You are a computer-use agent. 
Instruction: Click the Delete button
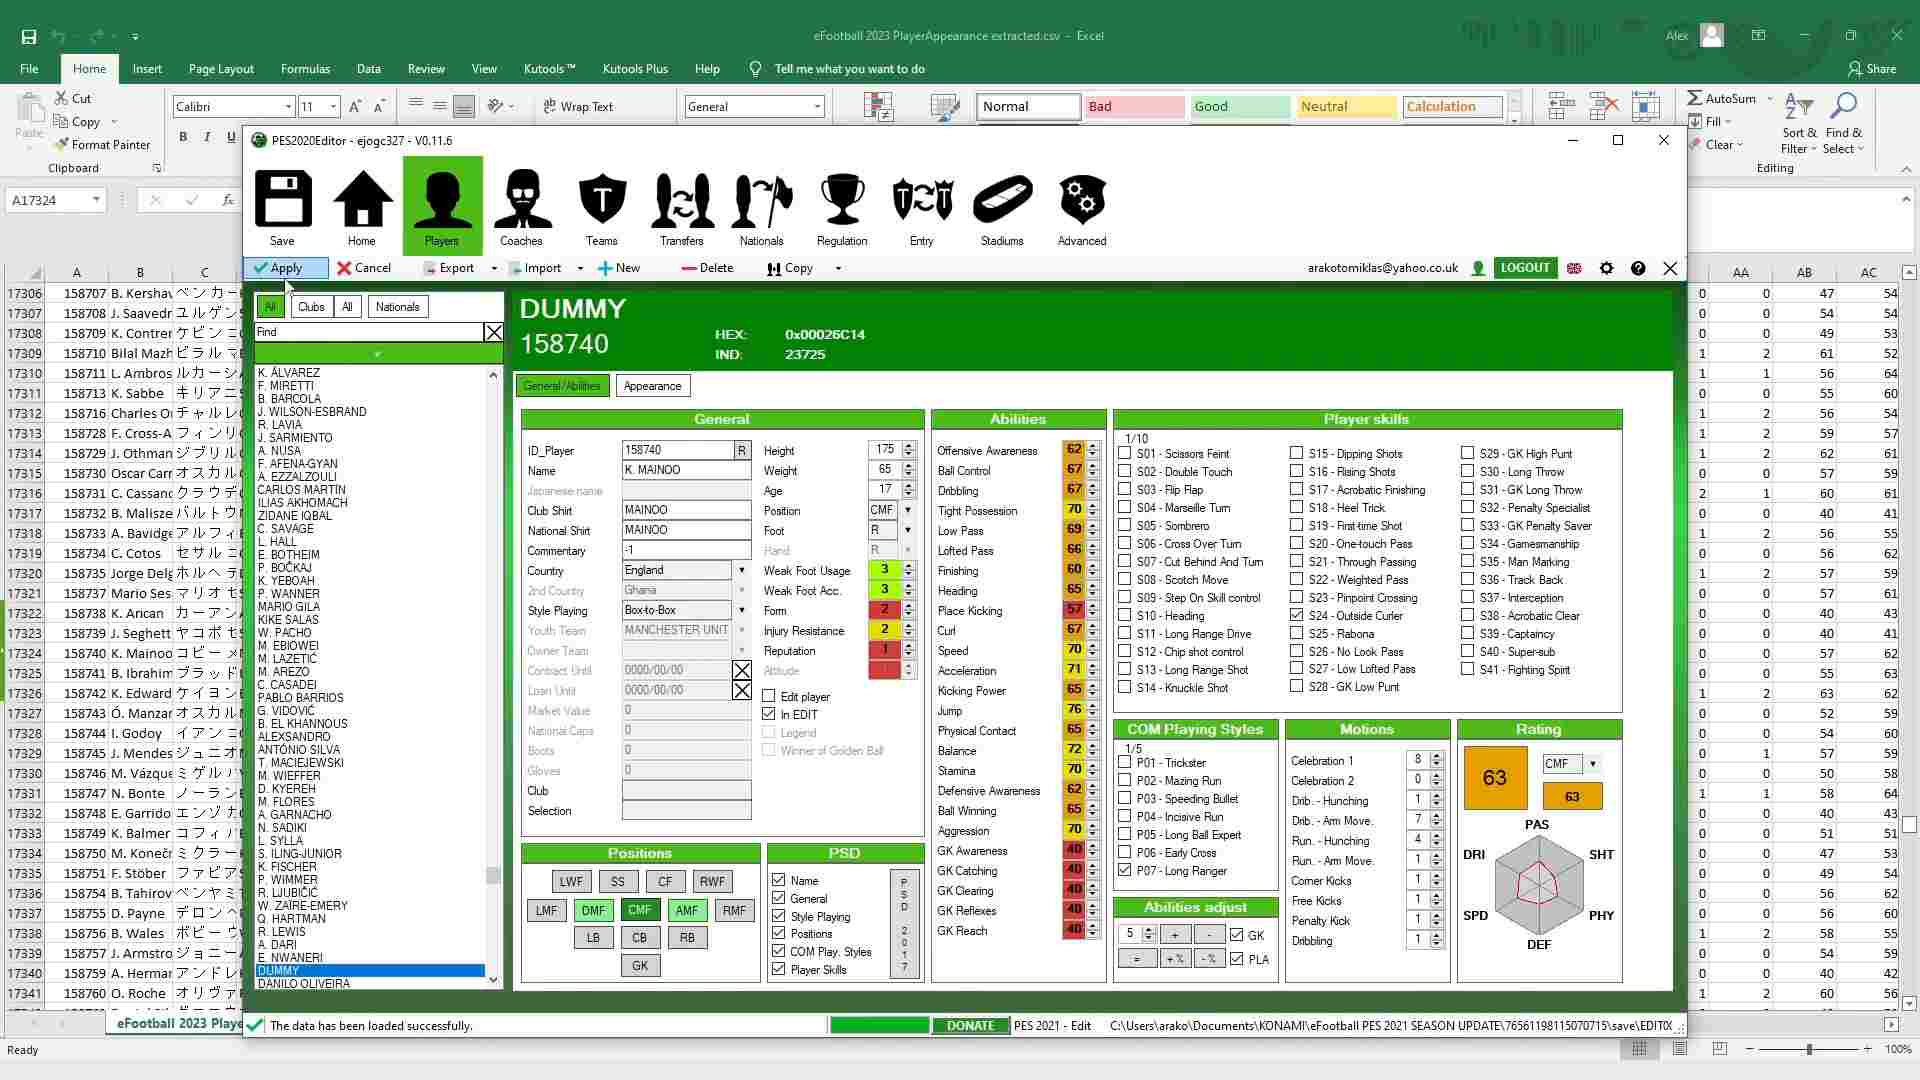[x=707, y=268]
